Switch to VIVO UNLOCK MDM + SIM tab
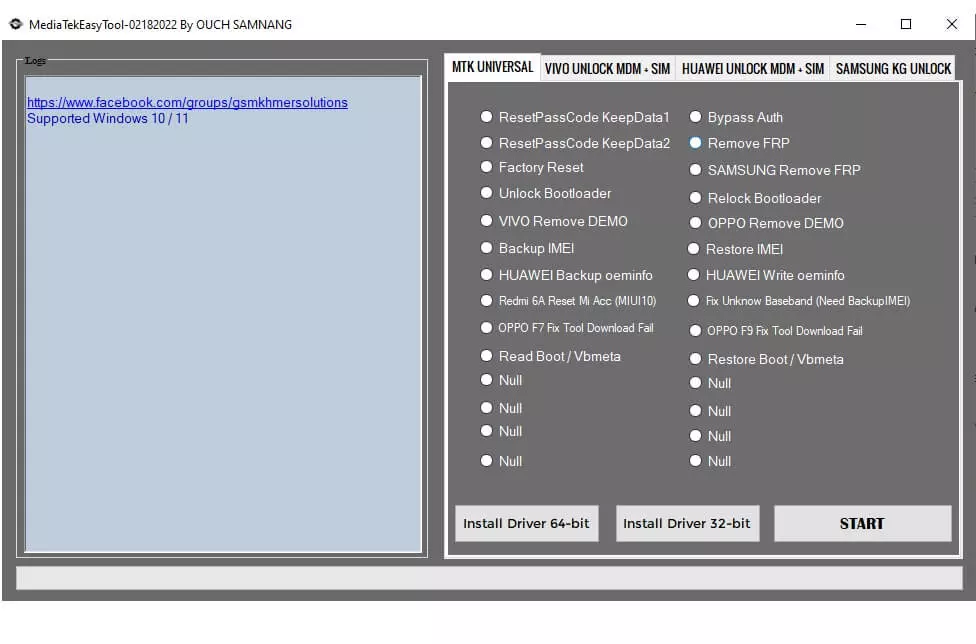The height and width of the screenshot is (644, 976). pos(607,69)
